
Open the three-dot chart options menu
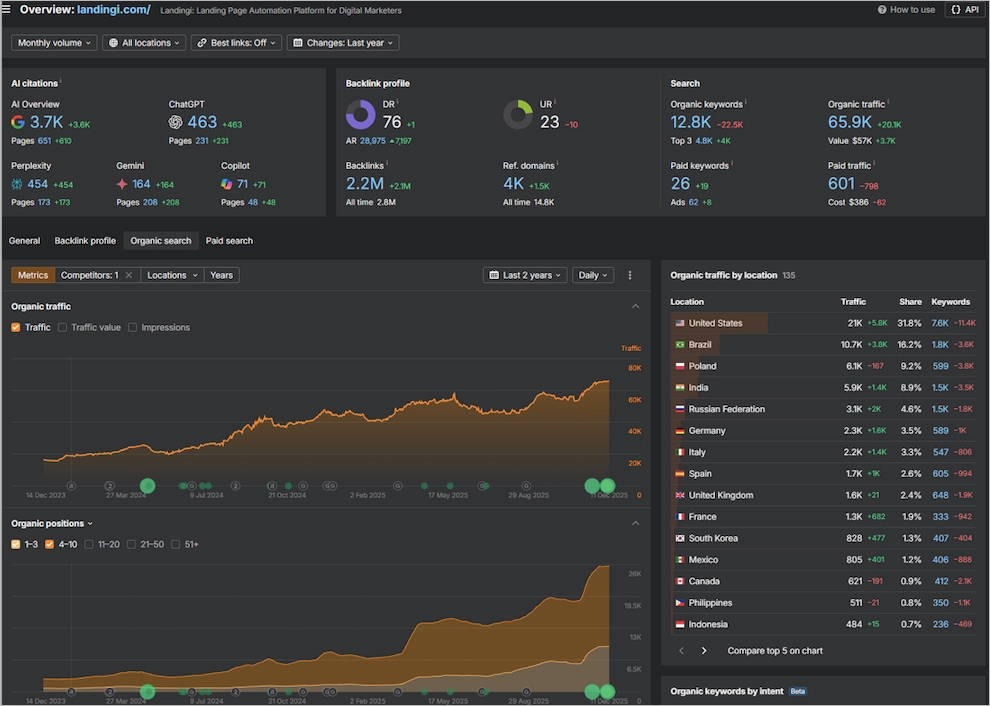630,275
